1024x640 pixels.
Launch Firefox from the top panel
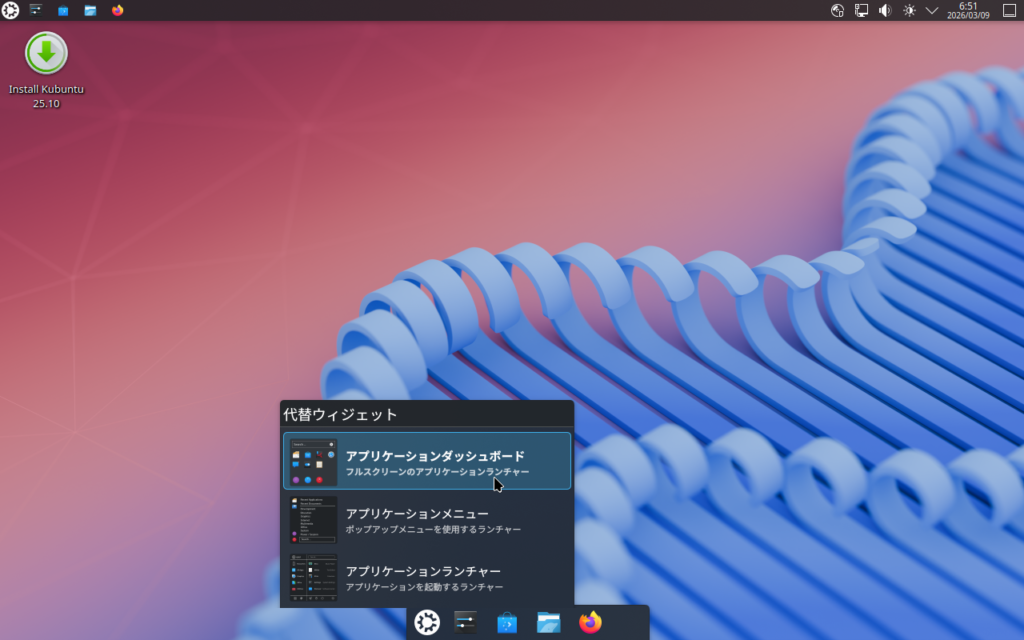click(x=117, y=10)
